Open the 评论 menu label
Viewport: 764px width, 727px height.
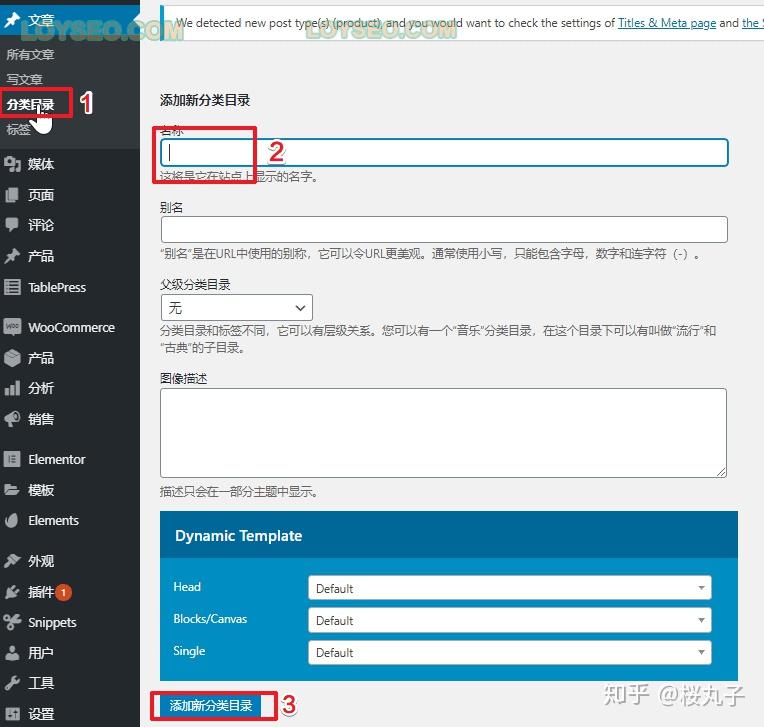point(41,225)
